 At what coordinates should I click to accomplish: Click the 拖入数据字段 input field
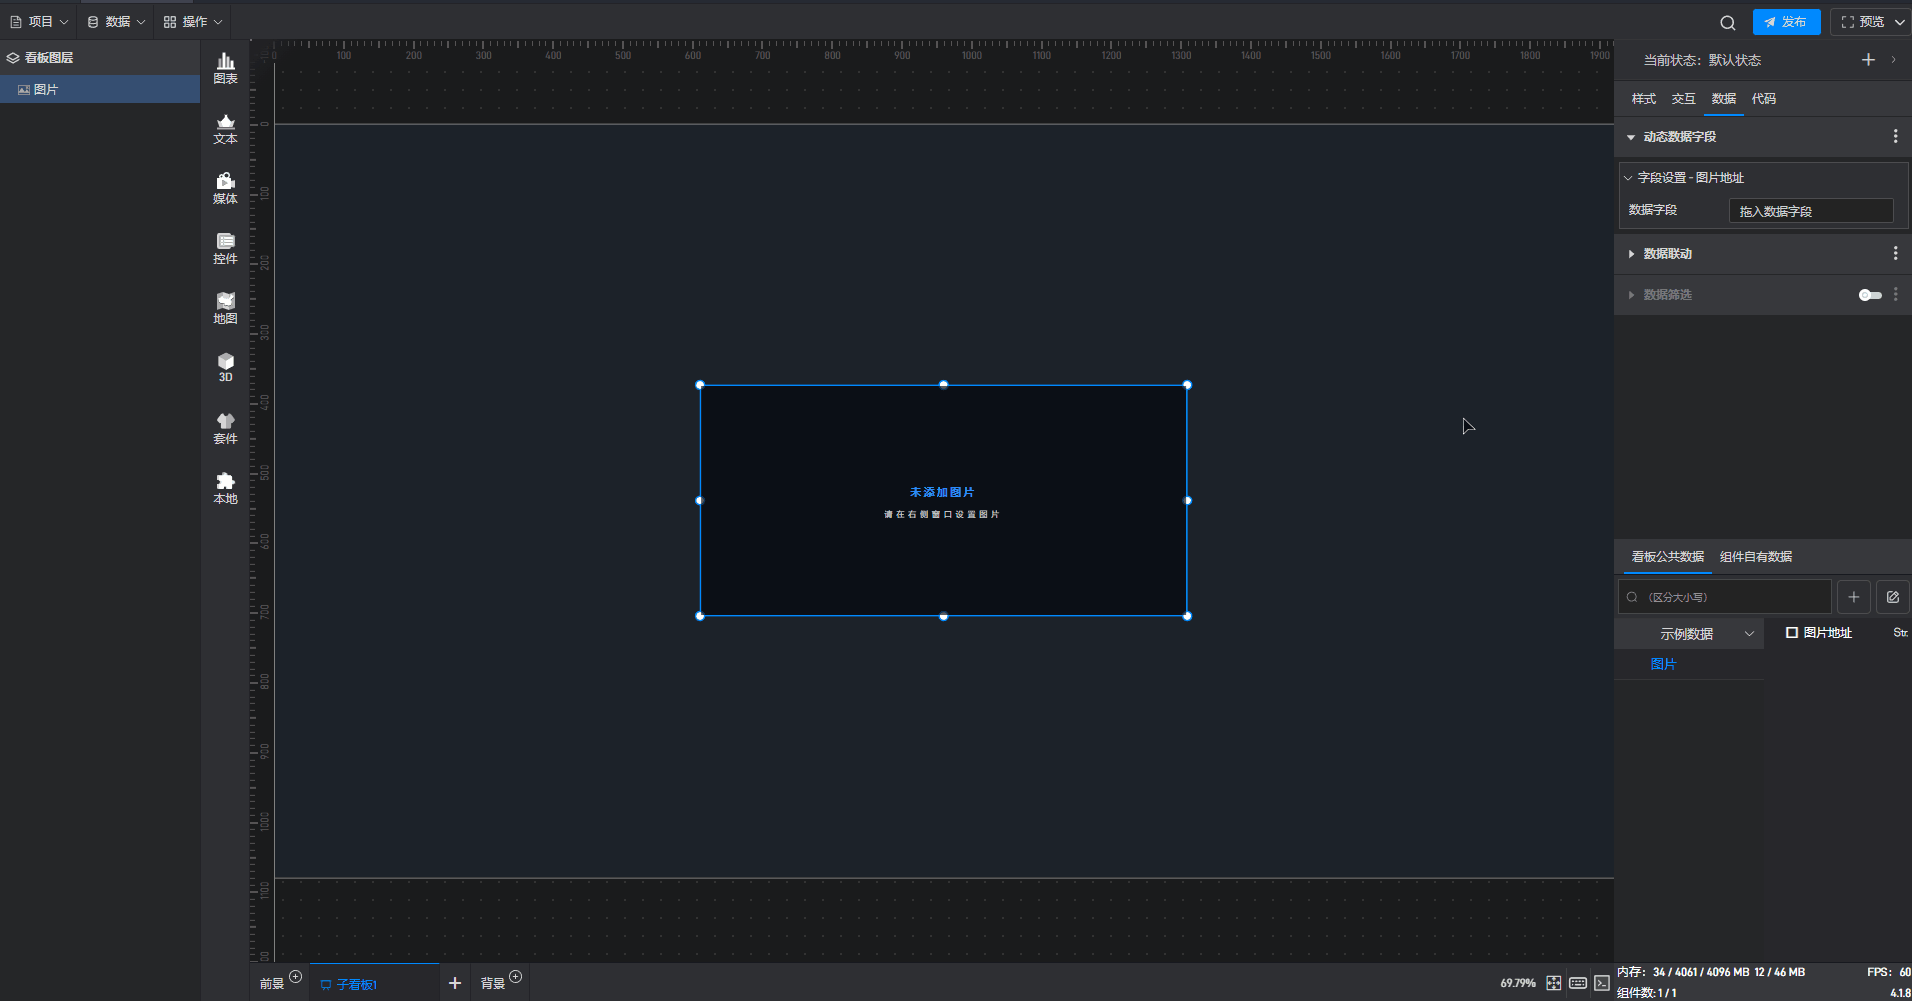(1810, 211)
